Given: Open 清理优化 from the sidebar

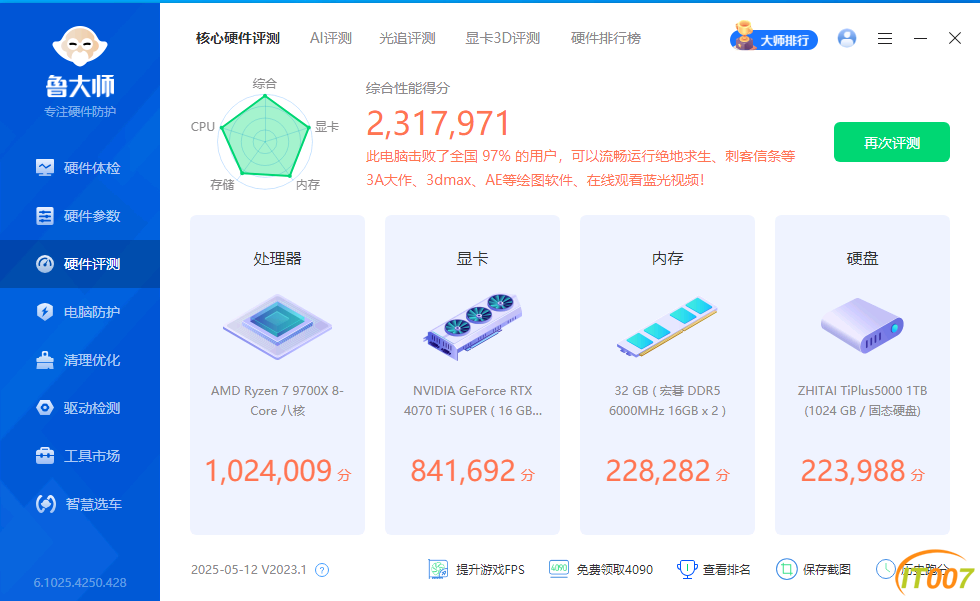Looking at the screenshot, I should pyautogui.click(x=79, y=360).
